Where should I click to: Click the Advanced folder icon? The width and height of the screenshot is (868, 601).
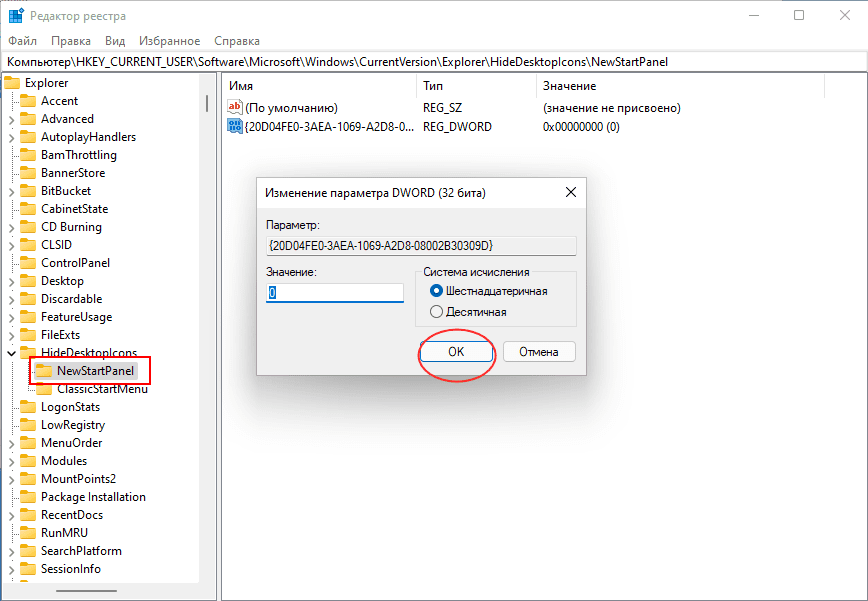[28, 119]
